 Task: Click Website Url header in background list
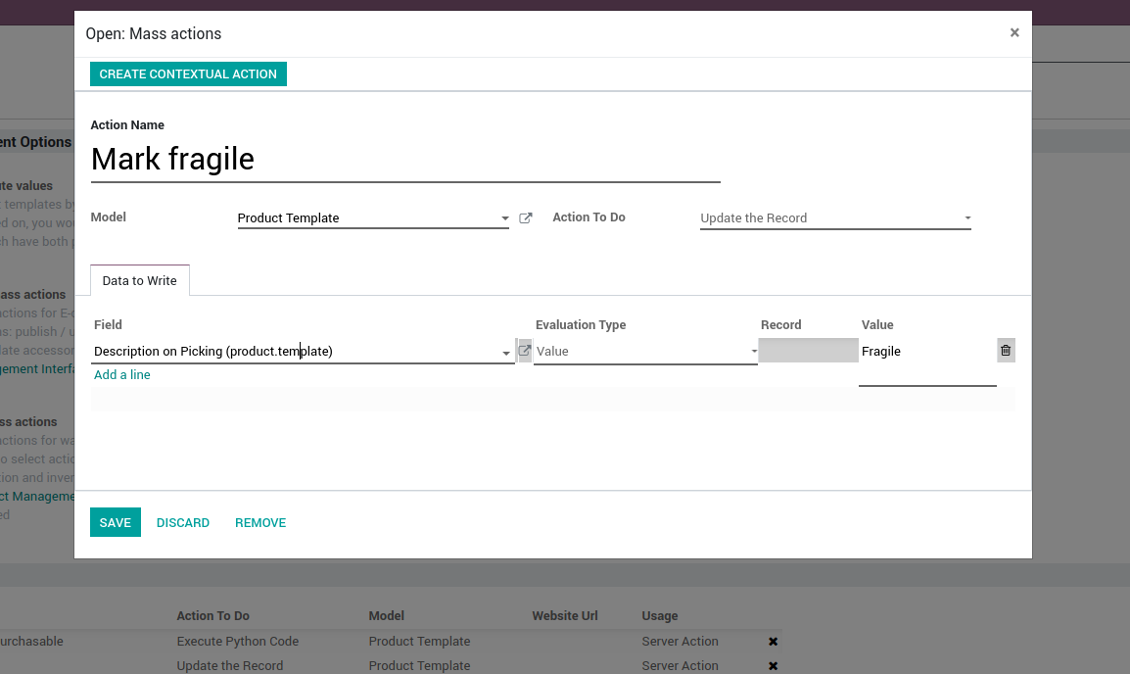click(565, 616)
